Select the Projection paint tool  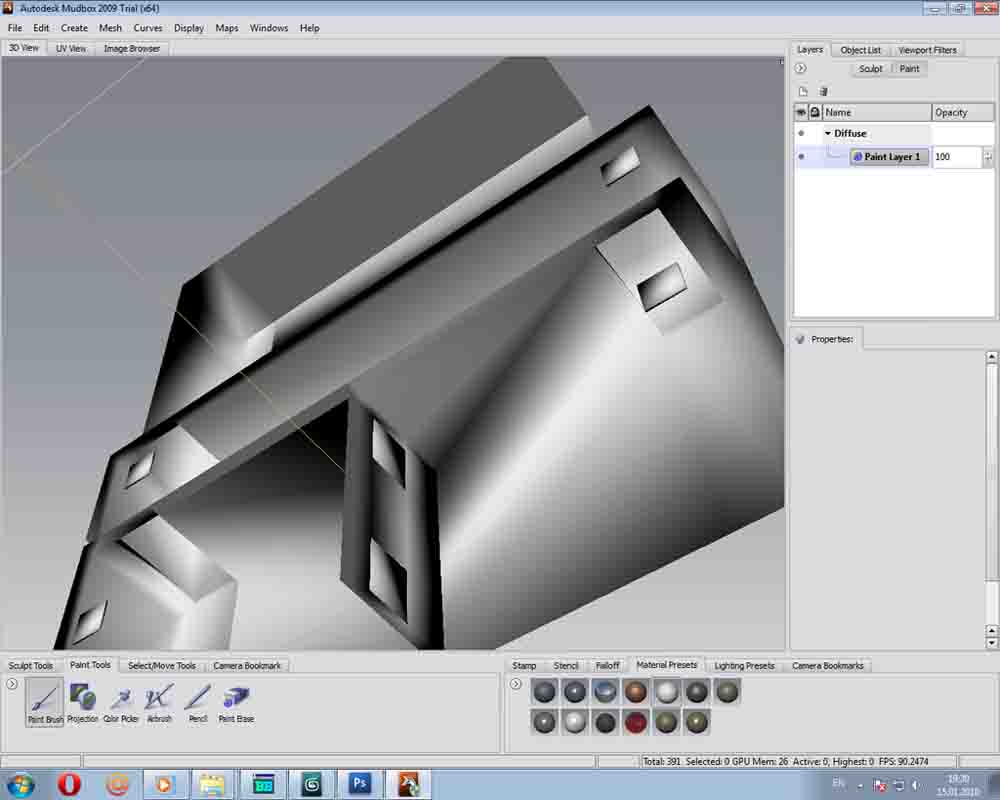[83, 700]
